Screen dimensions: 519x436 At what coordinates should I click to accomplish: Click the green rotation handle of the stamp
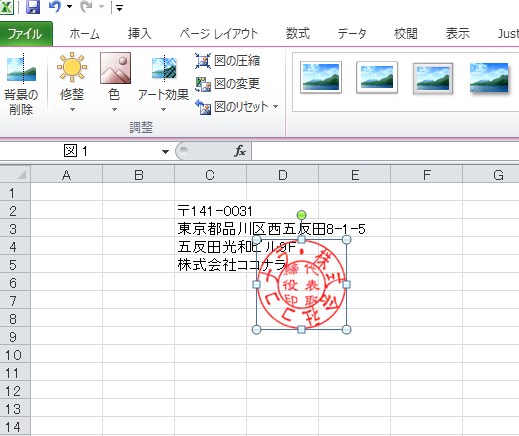[x=301, y=215]
